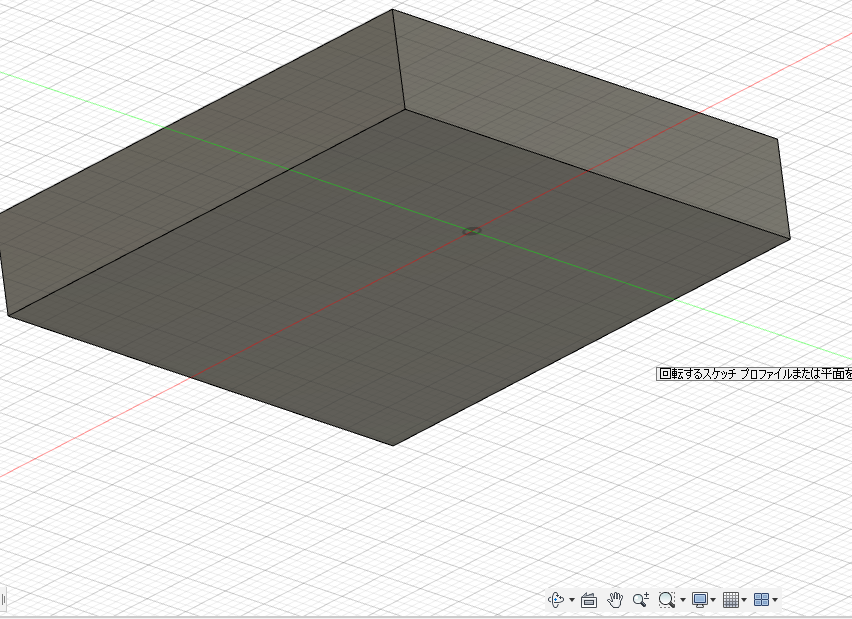The width and height of the screenshot is (852, 619).
Task: Activate the Pan hand tool
Action: click(615, 600)
